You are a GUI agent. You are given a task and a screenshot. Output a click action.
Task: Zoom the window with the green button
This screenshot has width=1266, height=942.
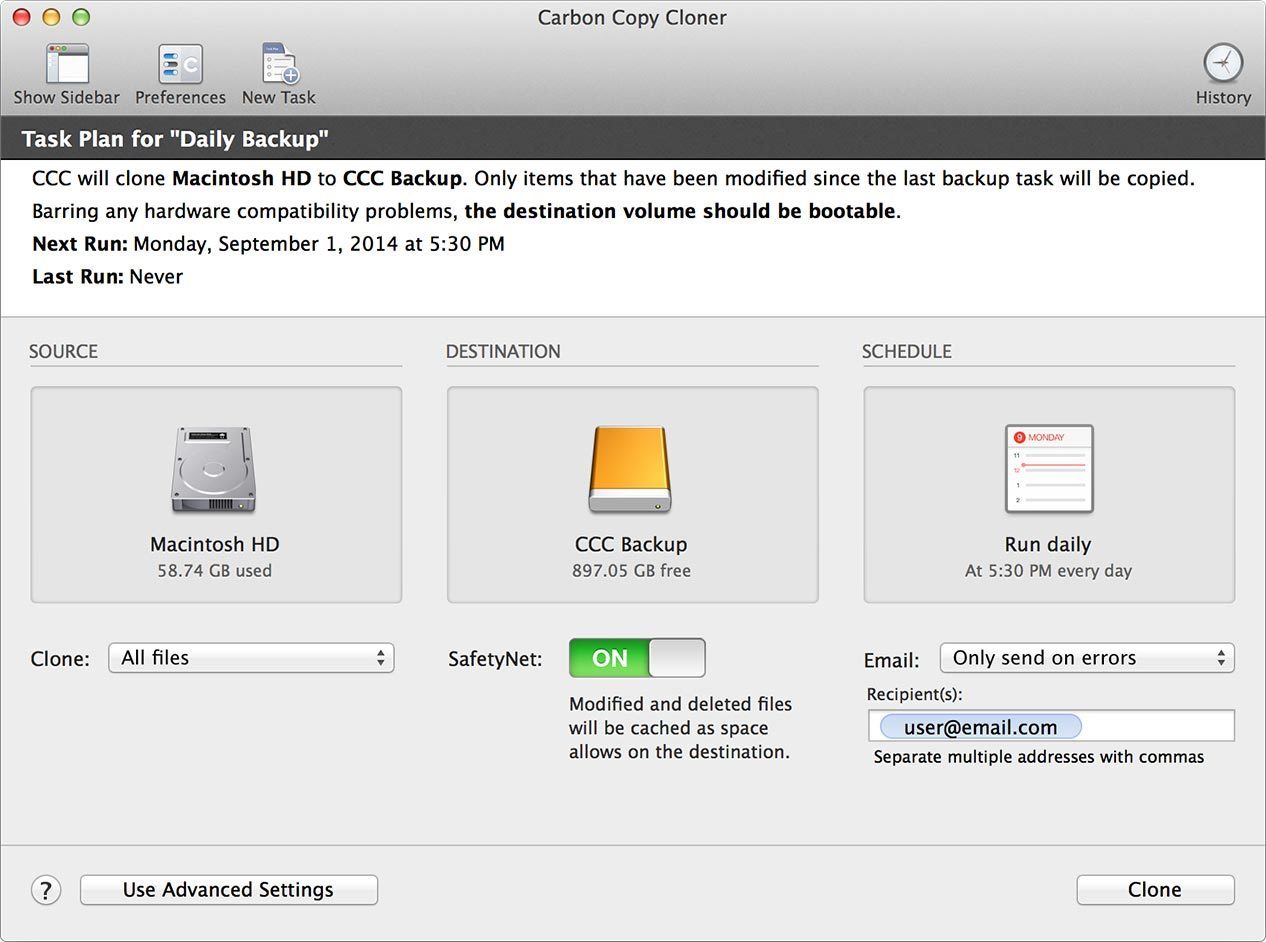point(81,17)
